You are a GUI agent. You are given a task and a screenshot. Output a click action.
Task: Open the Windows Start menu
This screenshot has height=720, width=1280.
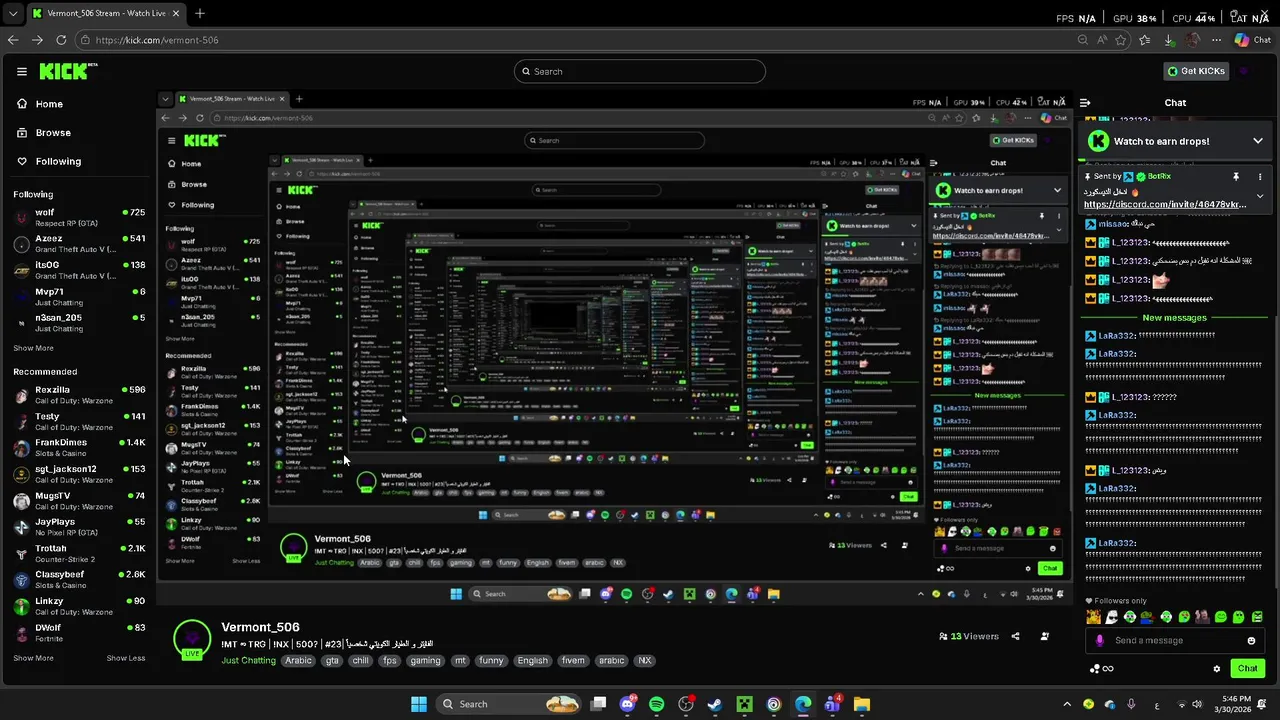(419, 704)
